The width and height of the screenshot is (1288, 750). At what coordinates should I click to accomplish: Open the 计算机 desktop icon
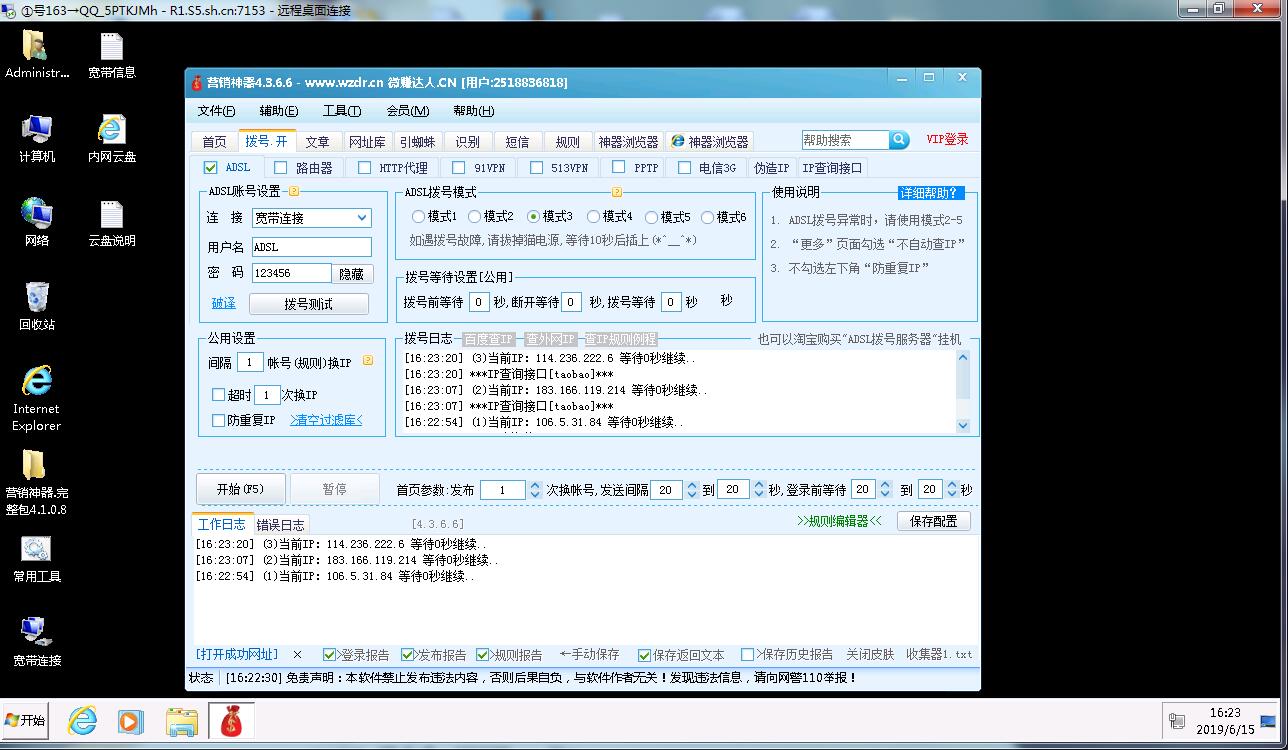(x=37, y=130)
